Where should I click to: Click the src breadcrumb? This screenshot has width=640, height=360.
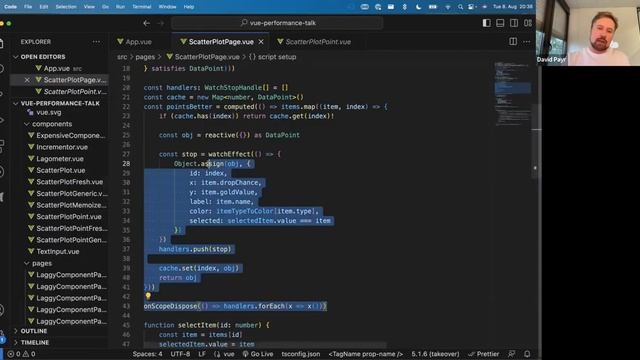click(x=122, y=57)
